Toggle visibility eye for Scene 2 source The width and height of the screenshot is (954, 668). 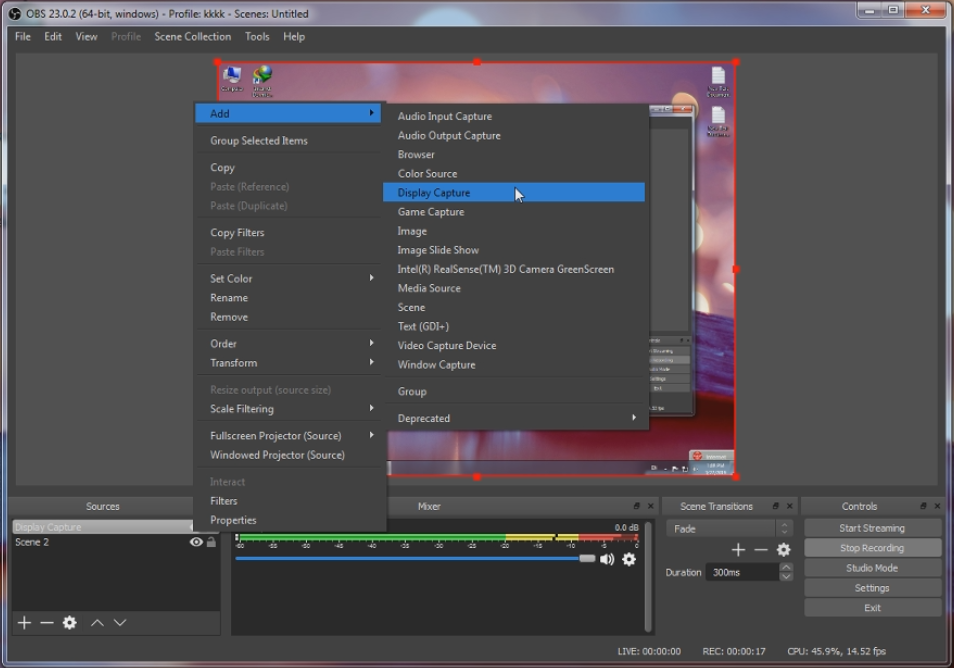coord(196,541)
